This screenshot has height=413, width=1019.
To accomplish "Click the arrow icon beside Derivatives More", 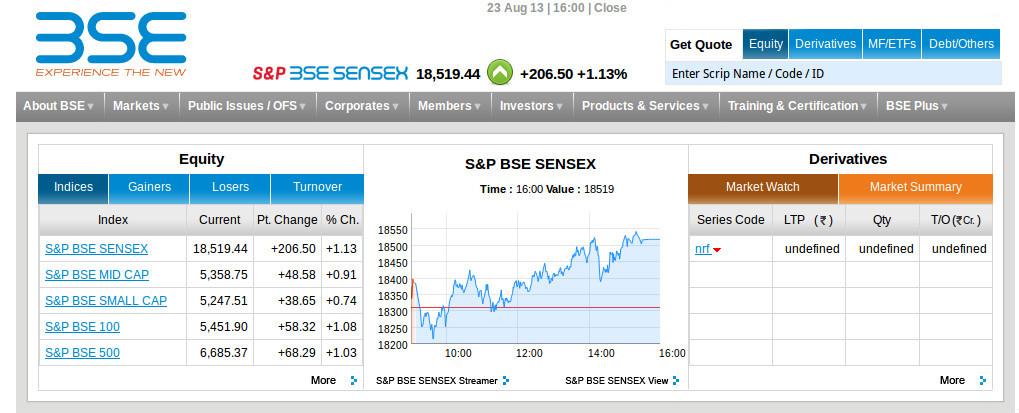I will point(983,381).
